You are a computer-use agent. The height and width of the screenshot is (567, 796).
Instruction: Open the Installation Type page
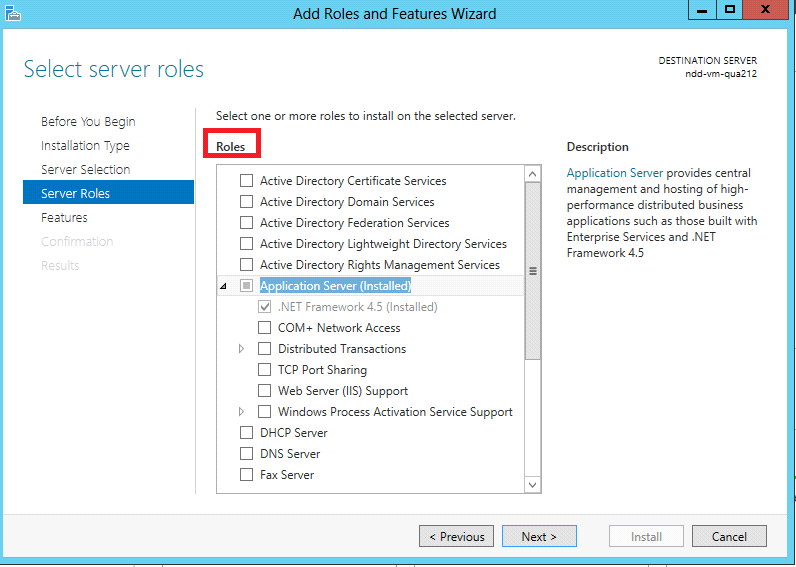85,145
